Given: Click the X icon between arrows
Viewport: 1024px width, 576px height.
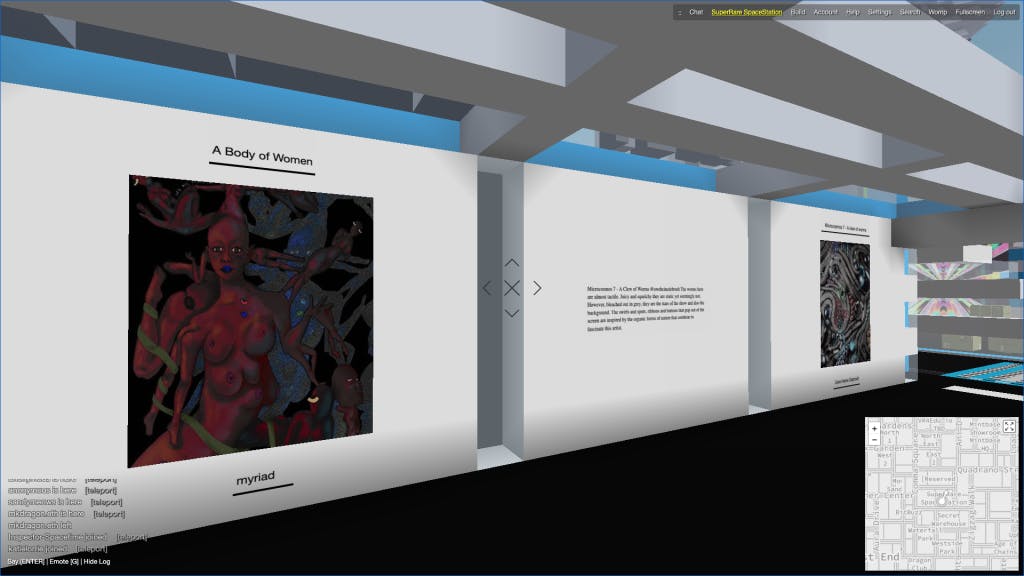Looking at the screenshot, I should pos(512,288).
